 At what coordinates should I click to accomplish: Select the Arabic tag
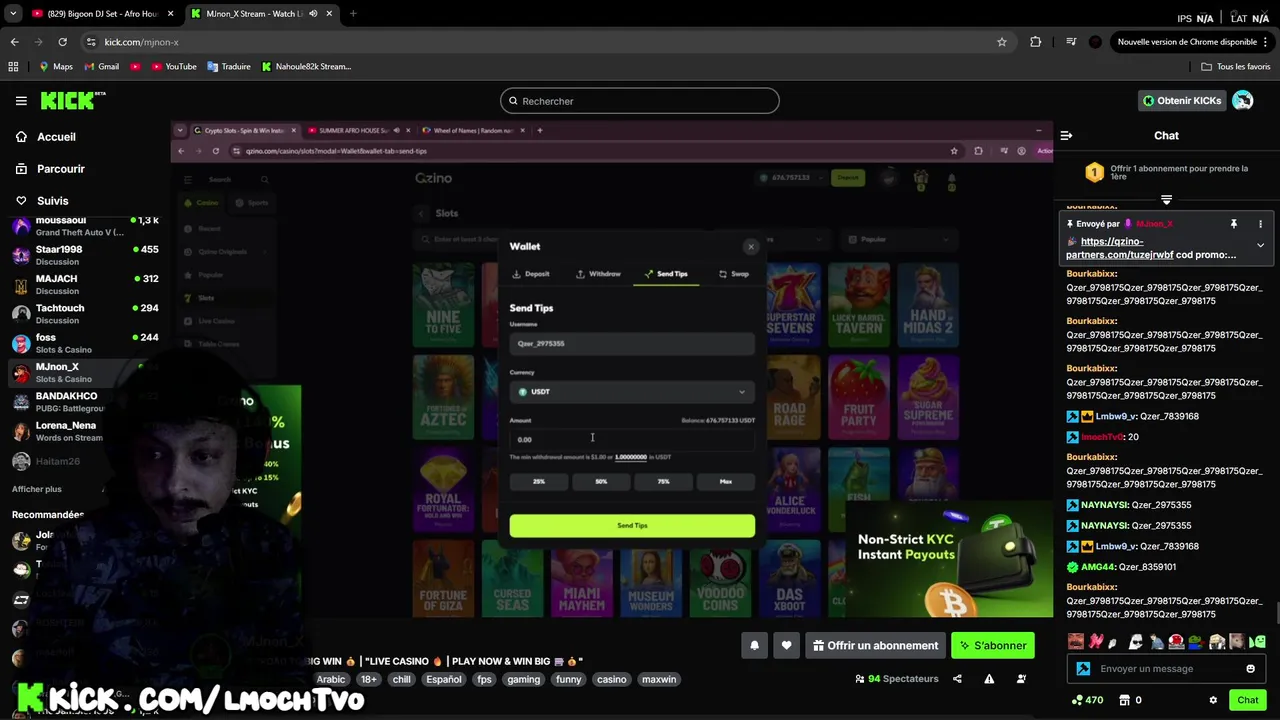pos(331,680)
